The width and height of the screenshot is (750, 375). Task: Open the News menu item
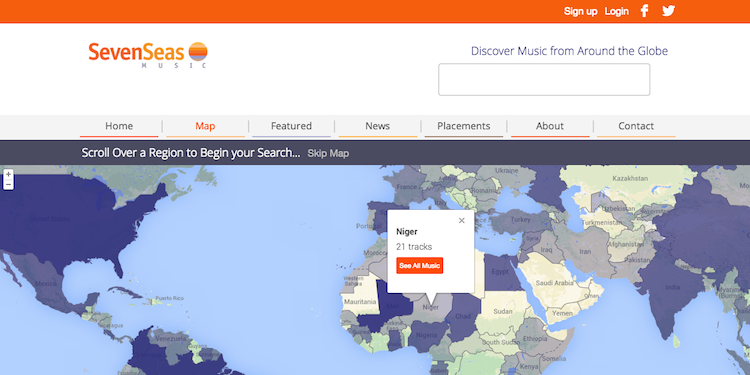[x=377, y=126]
